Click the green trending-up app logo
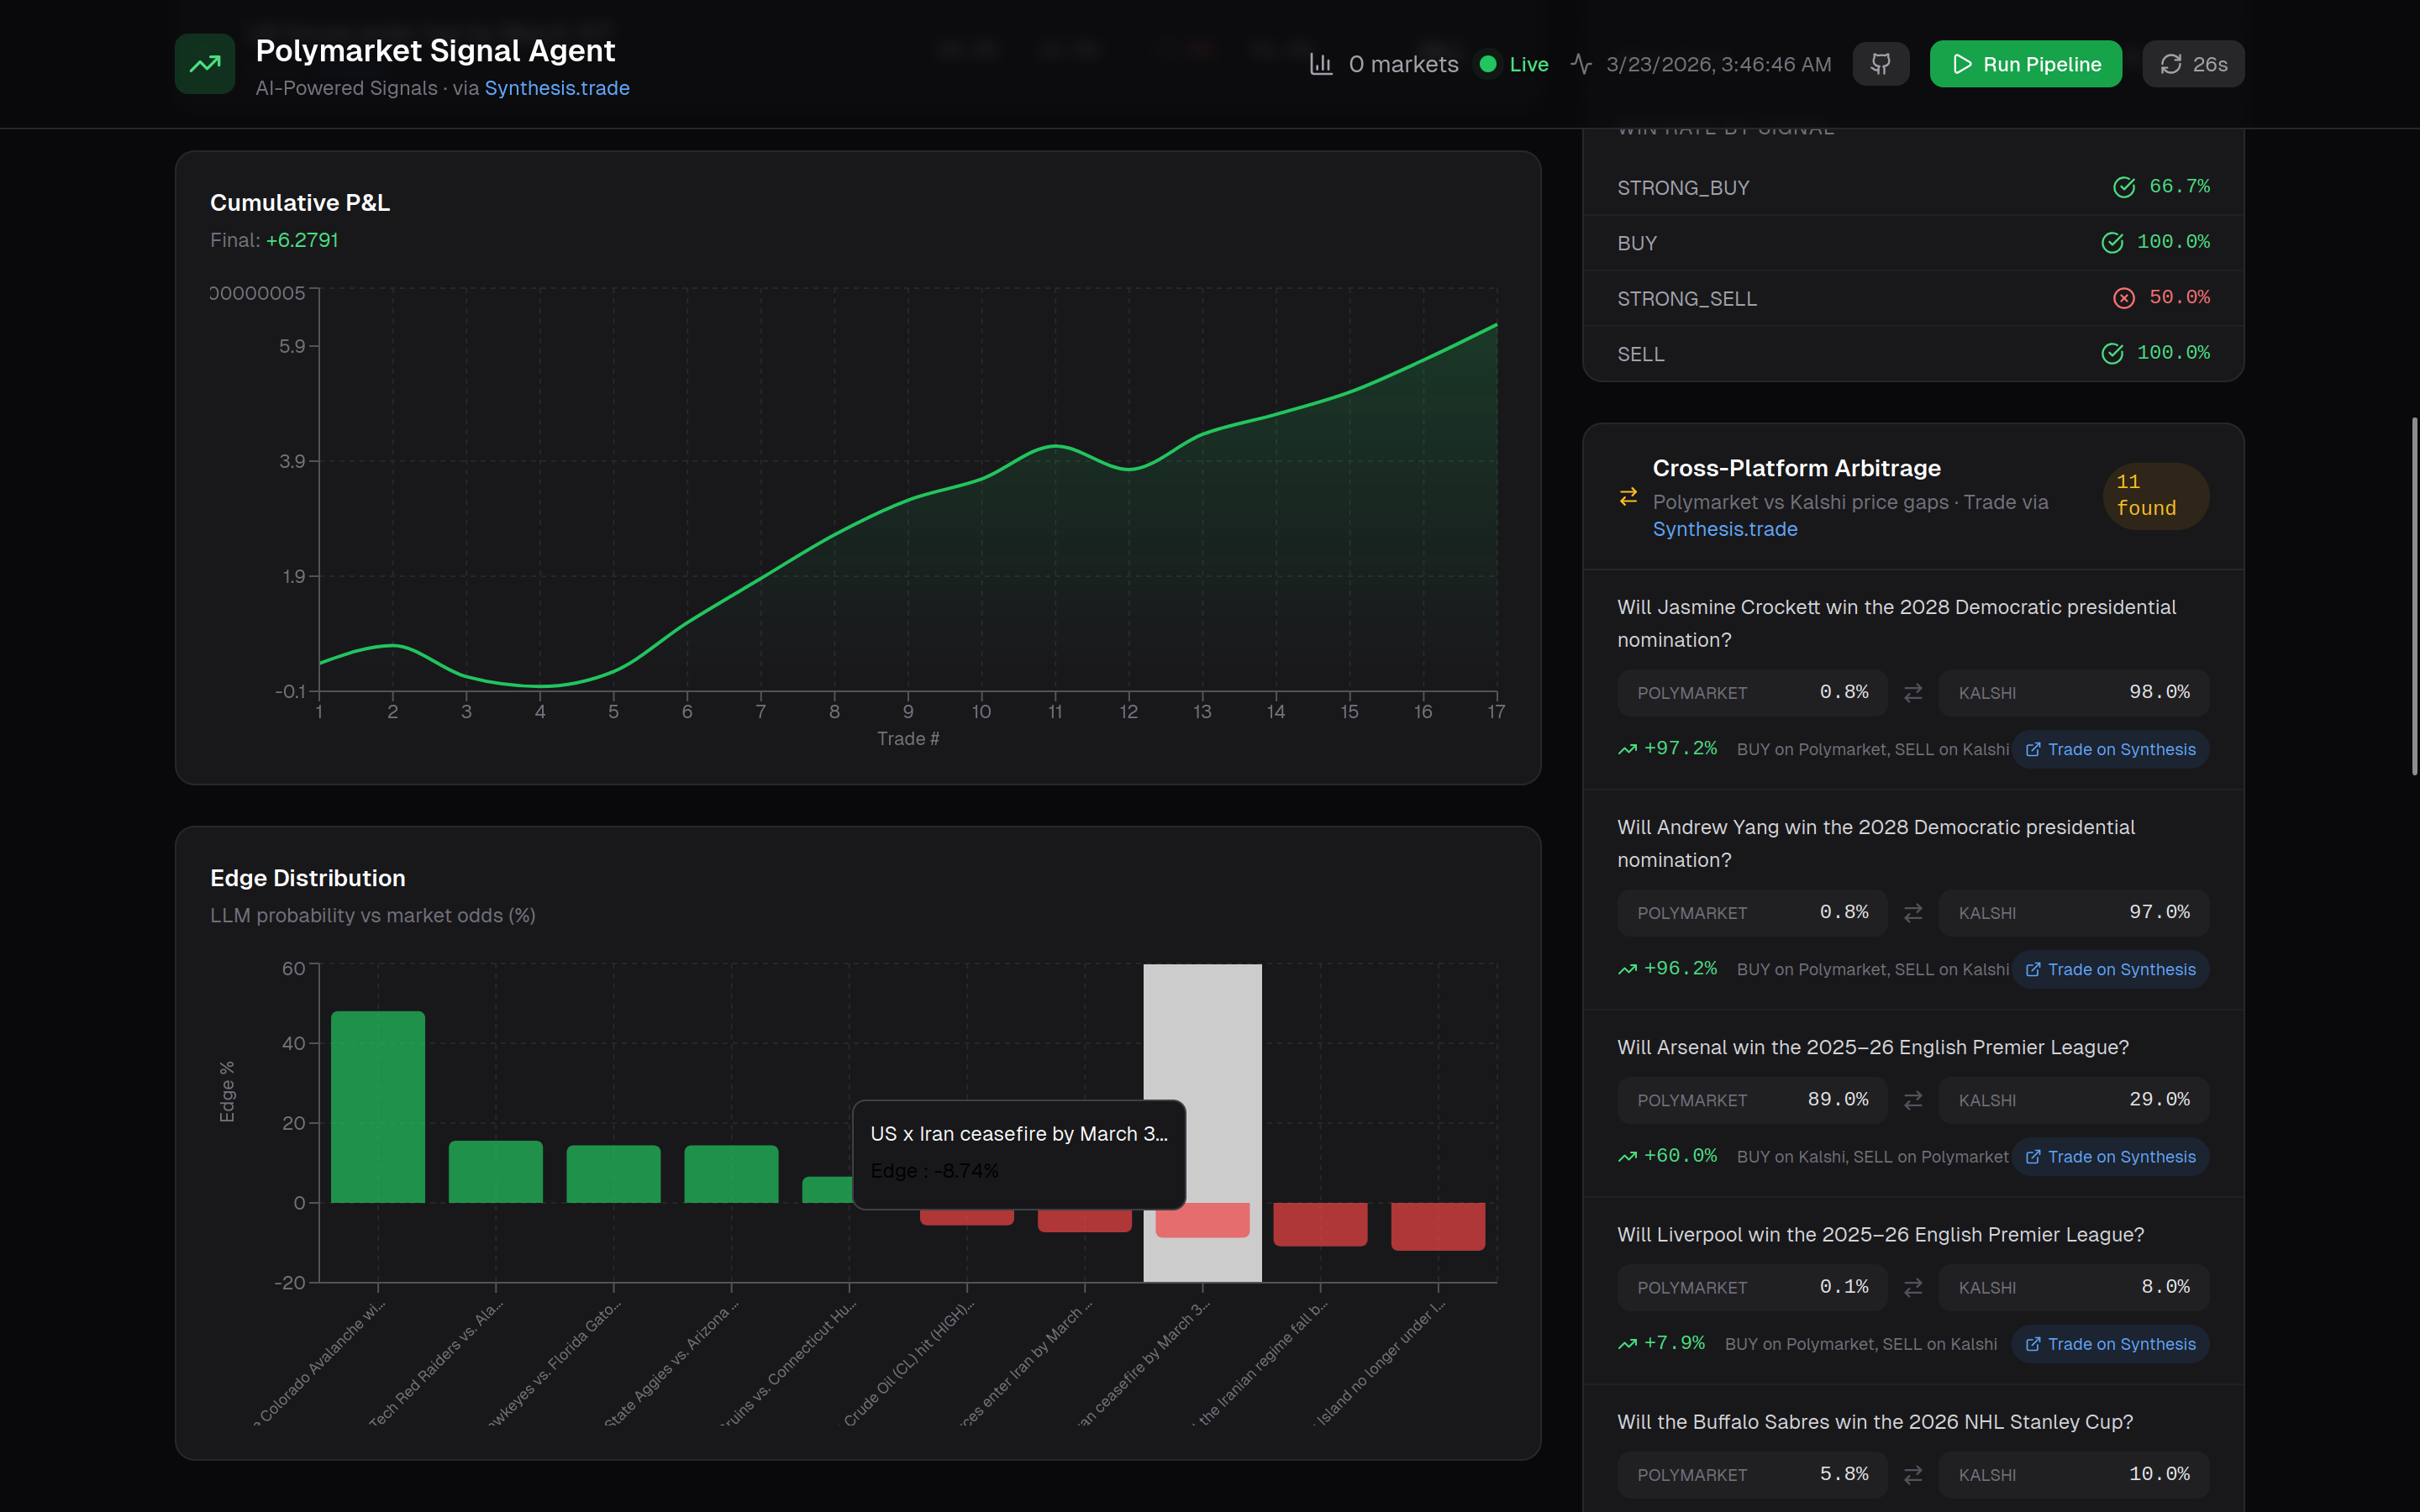This screenshot has width=2420, height=1512. 205,64
